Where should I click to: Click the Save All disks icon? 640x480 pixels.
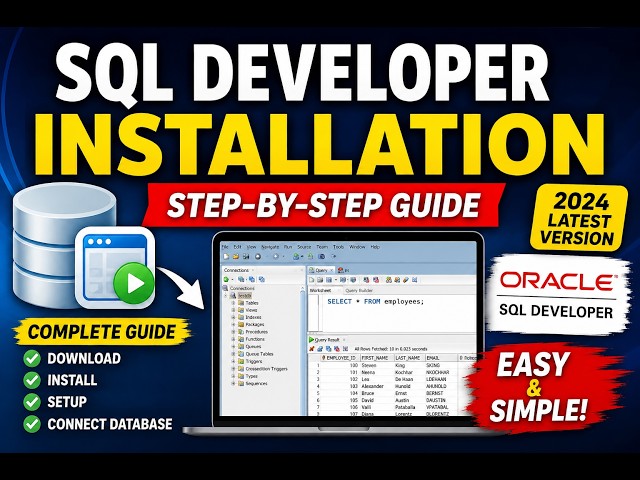[x=246, y=257]
